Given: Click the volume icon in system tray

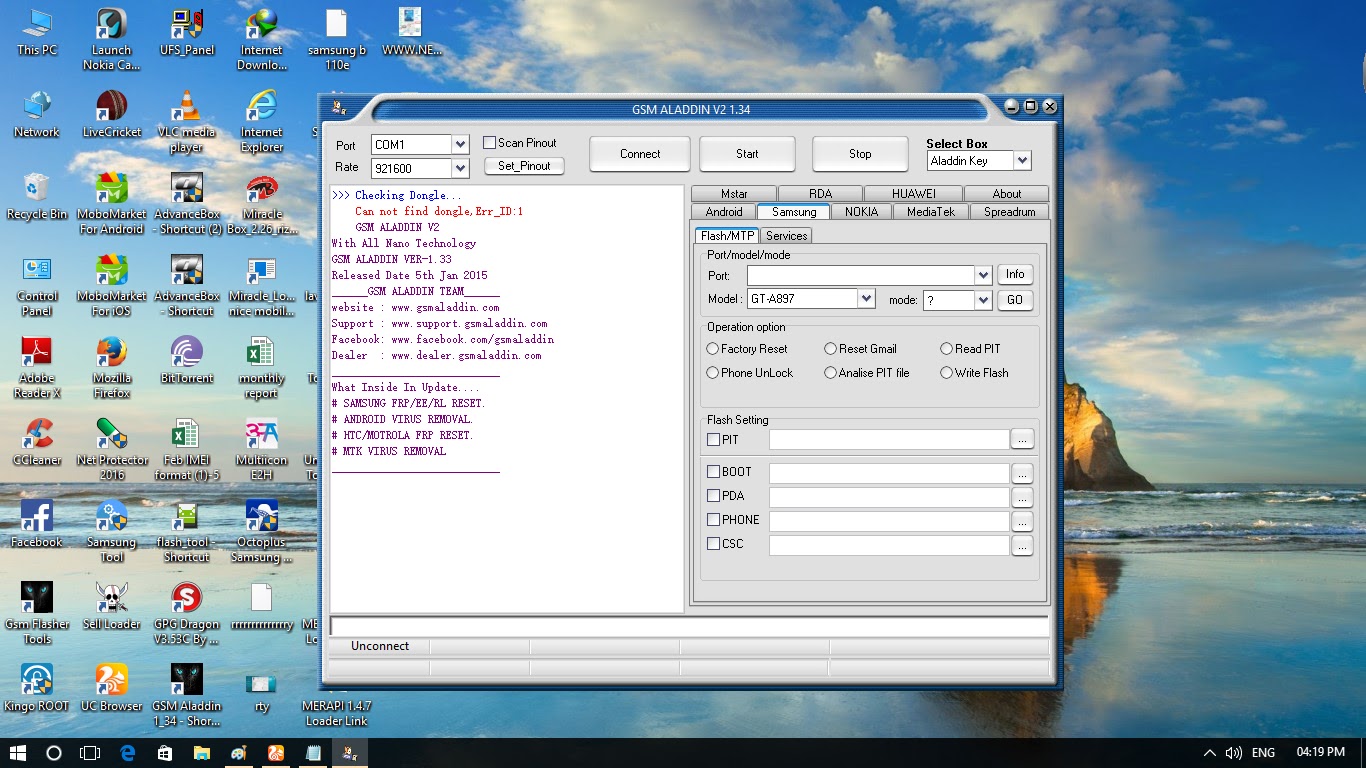Looking at the screenshot, I should click(1234, 753).
